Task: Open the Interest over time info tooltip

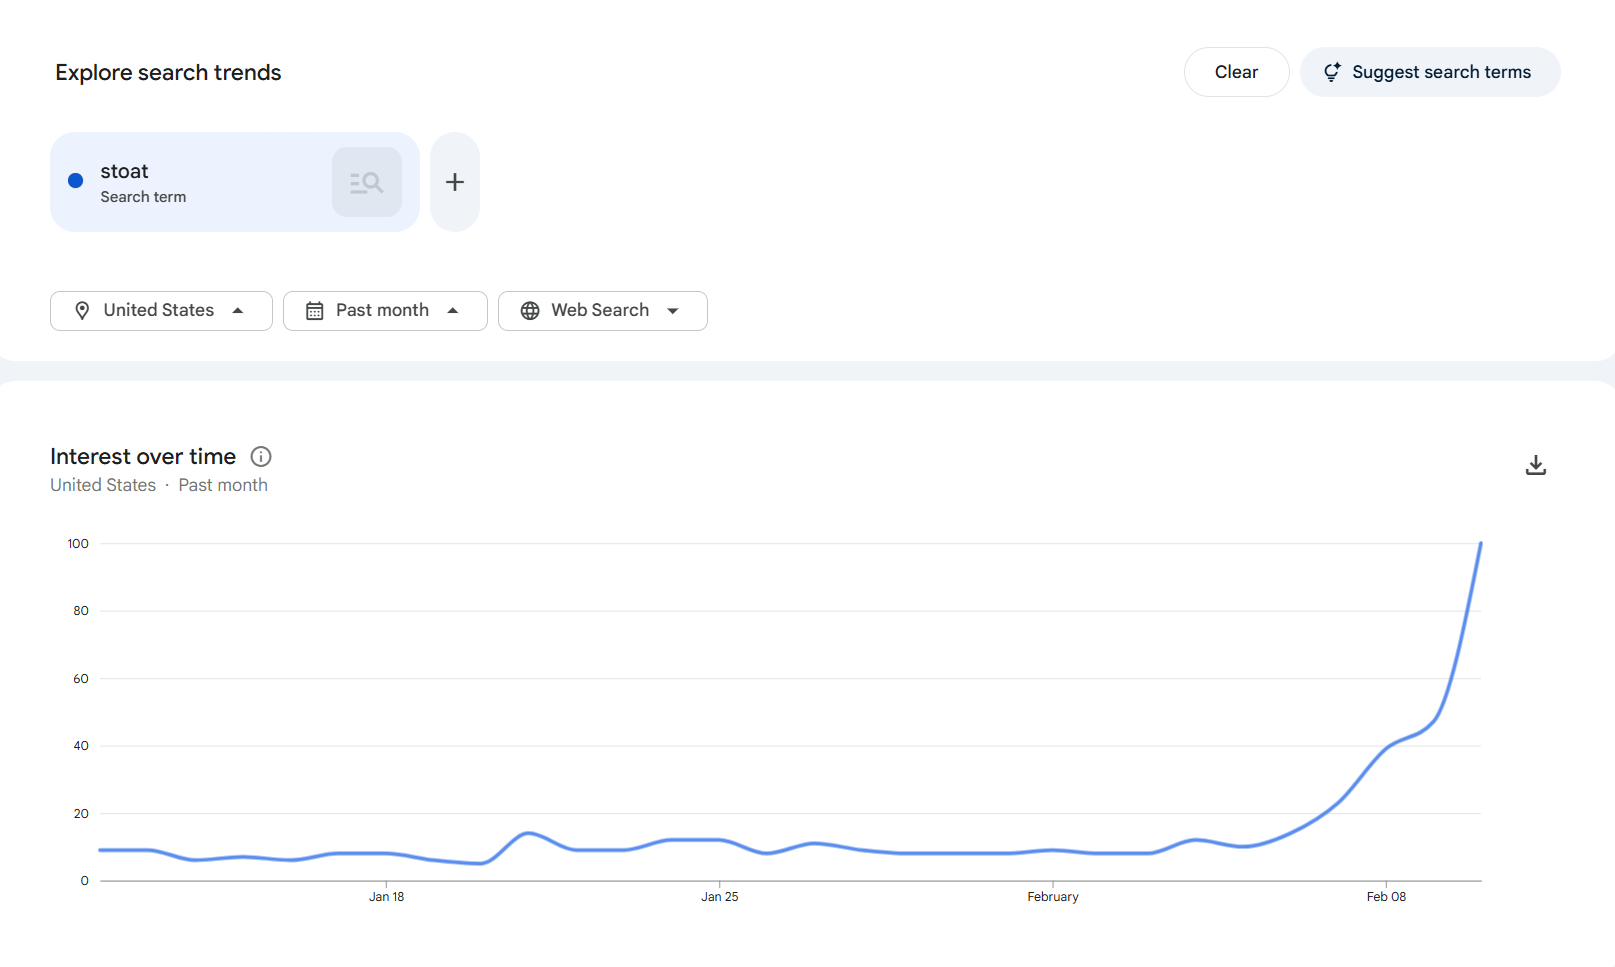Action: coord(260,456)
